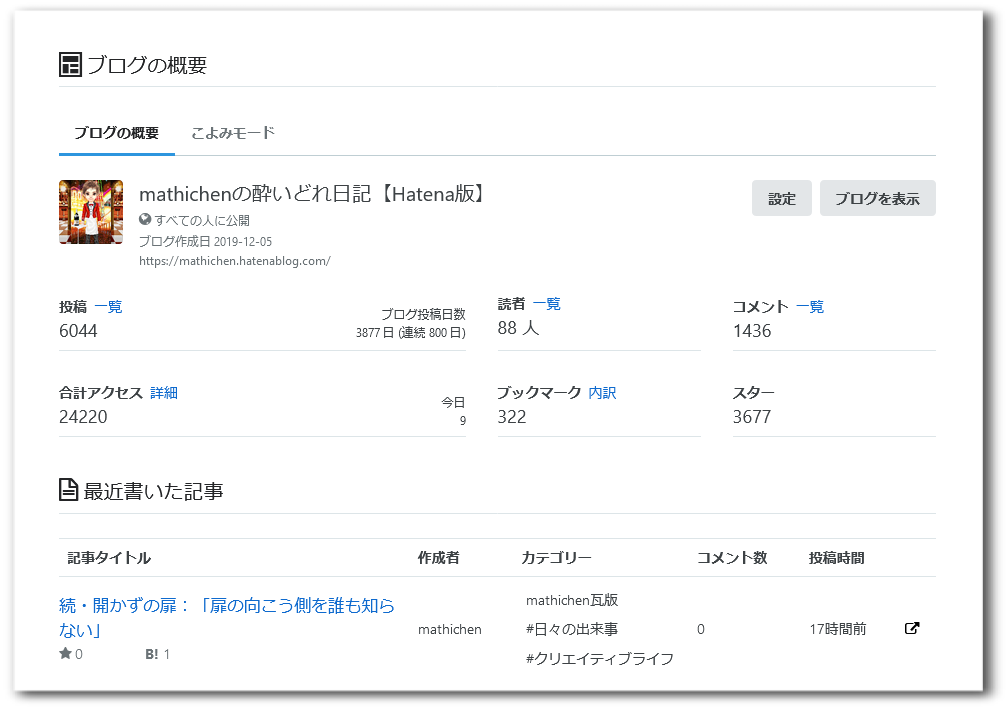Click the bookmark count 322

click(512, 417)
